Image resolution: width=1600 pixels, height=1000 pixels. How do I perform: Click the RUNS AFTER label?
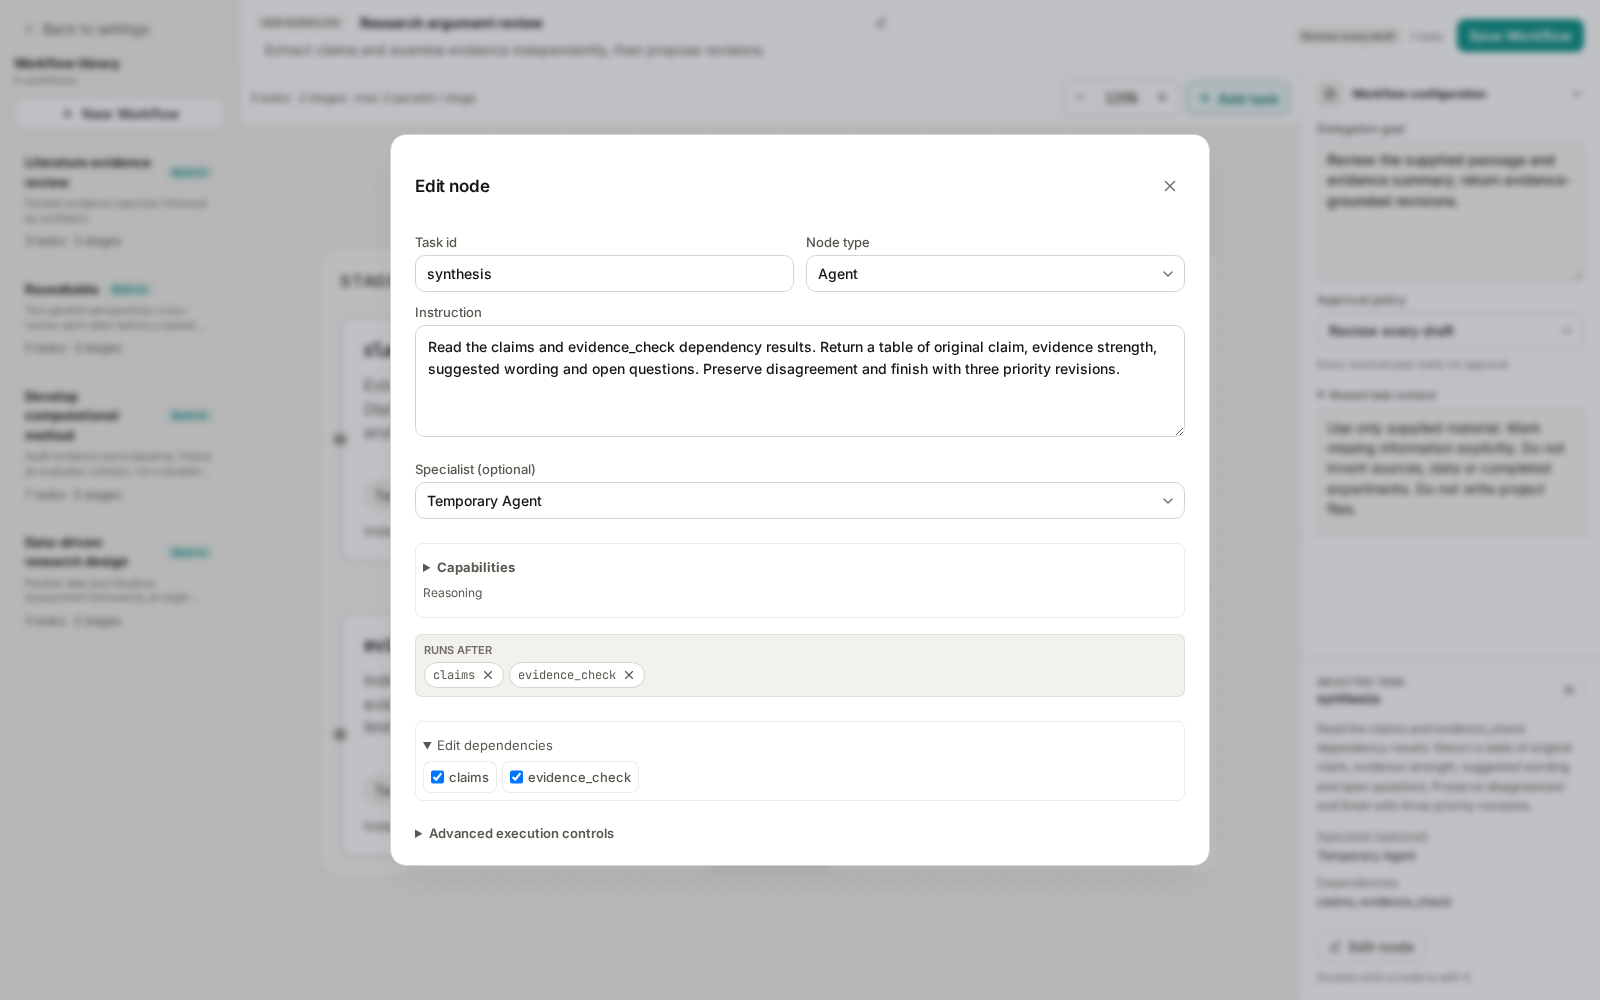[x=458, y=650]
